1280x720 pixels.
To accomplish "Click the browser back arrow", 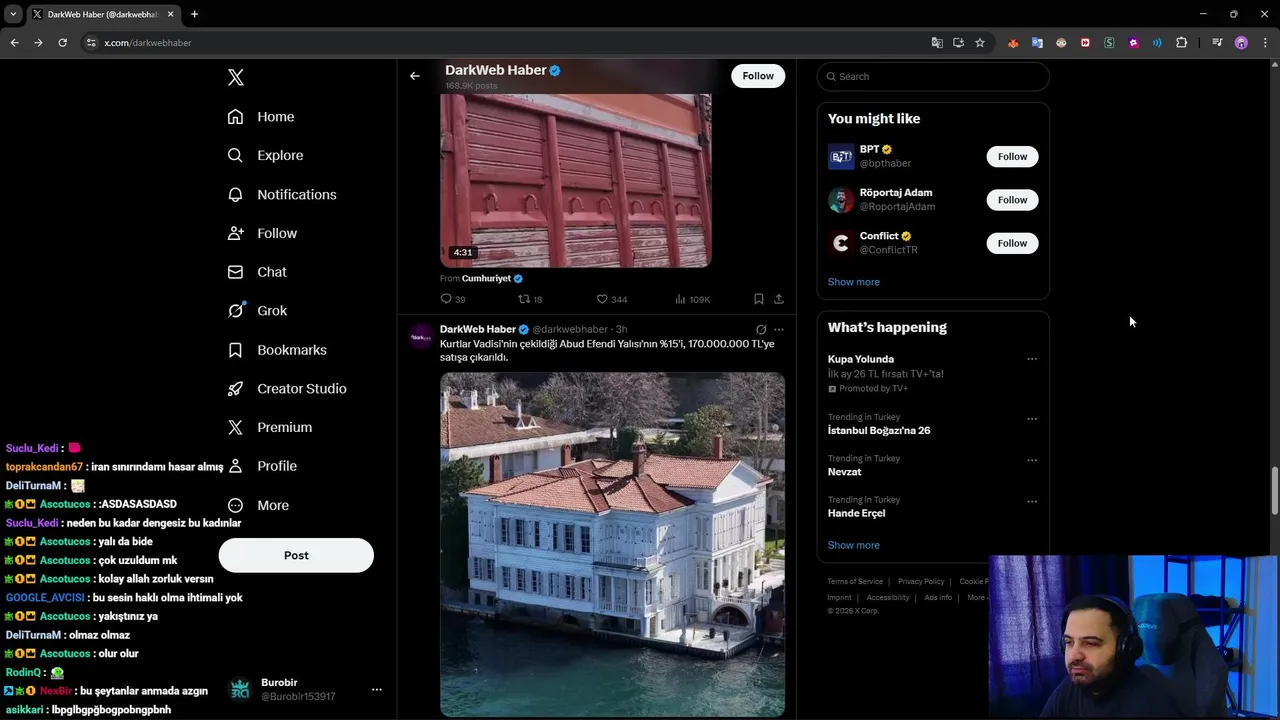I will coord(14,42).
